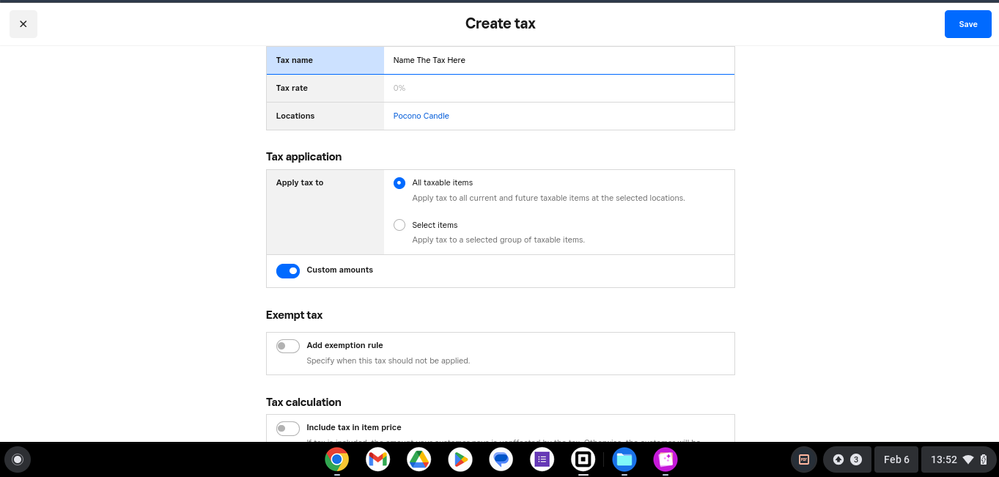This screenshot has height=477, width=999.
Task: Click the Wi-Fi status icon
Action: (x=968, y=459)
